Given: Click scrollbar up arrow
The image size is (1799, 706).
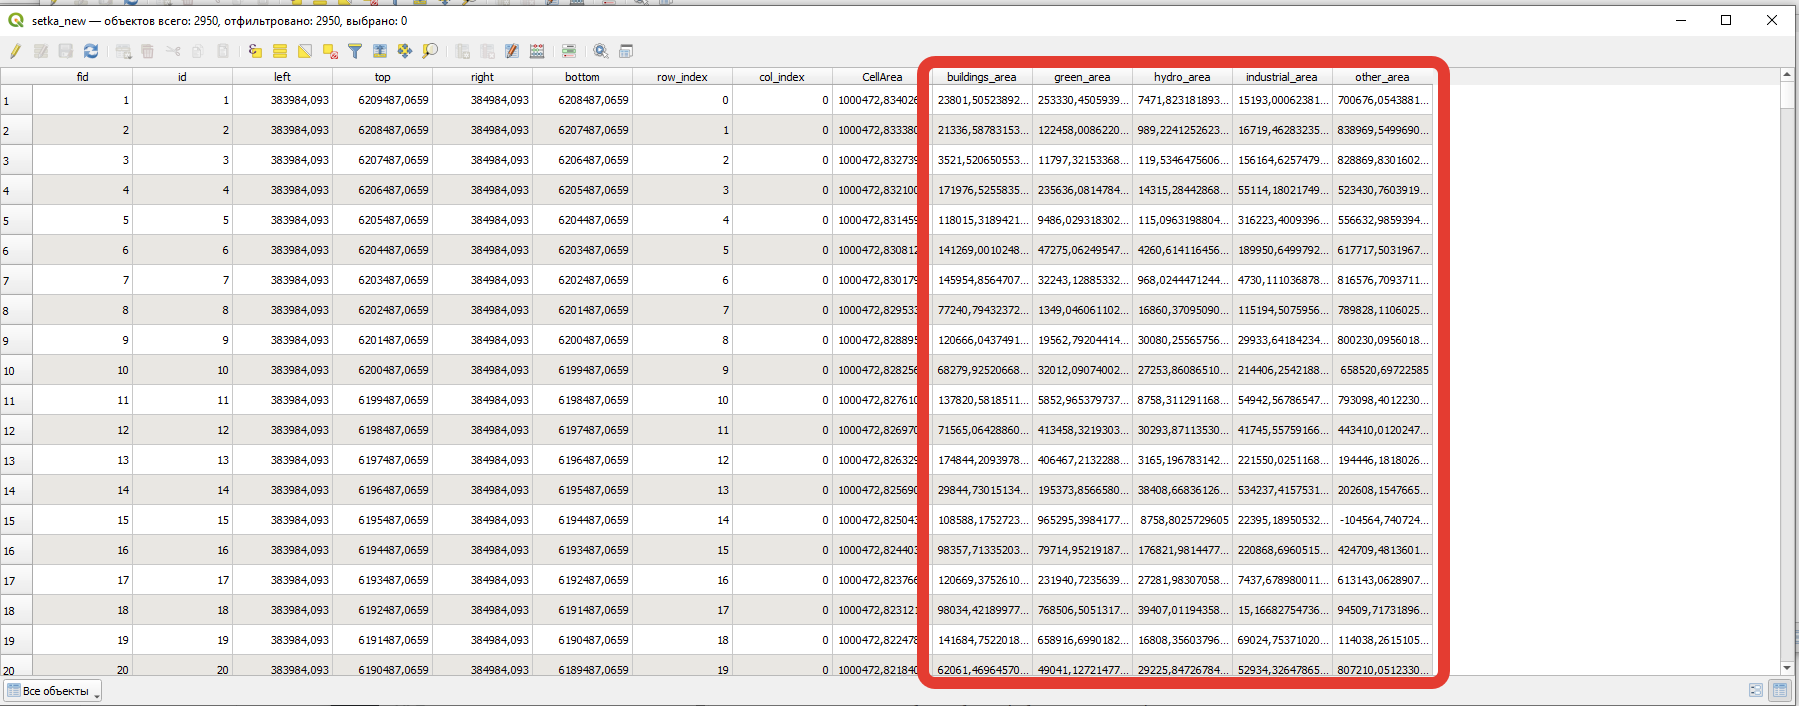Looking at the screenshot, I should (x=1787, y=75).
